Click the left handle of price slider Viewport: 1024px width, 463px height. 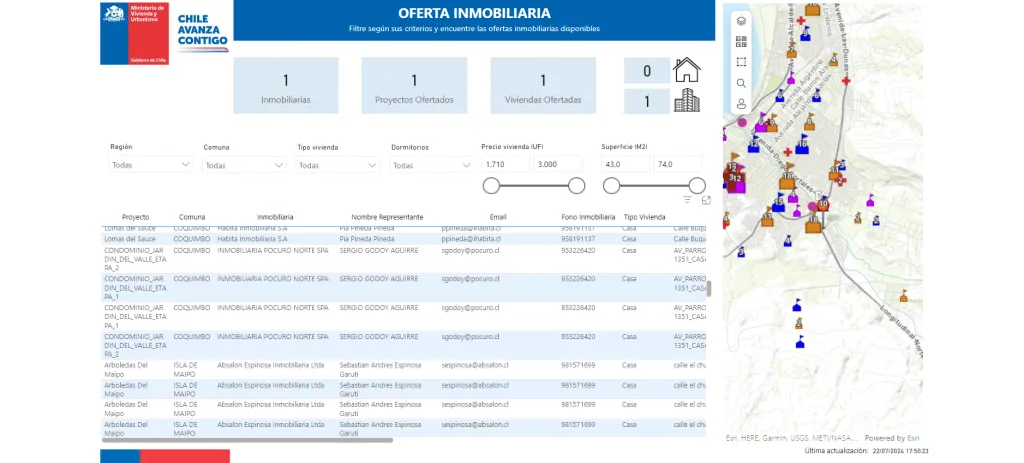coord(491,185)
